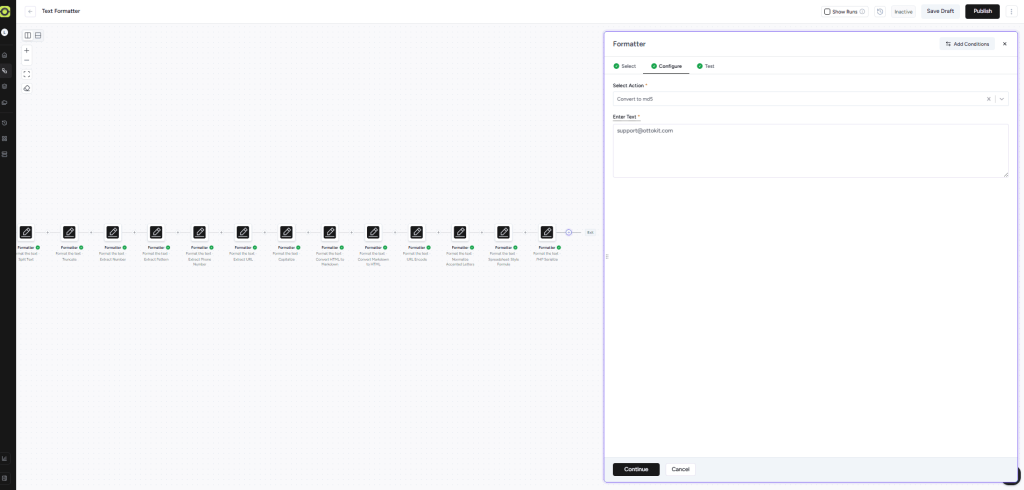Expand the Select Action dropdown chevron
The width and height of the screenshot is (1024, 490).
1001,99
